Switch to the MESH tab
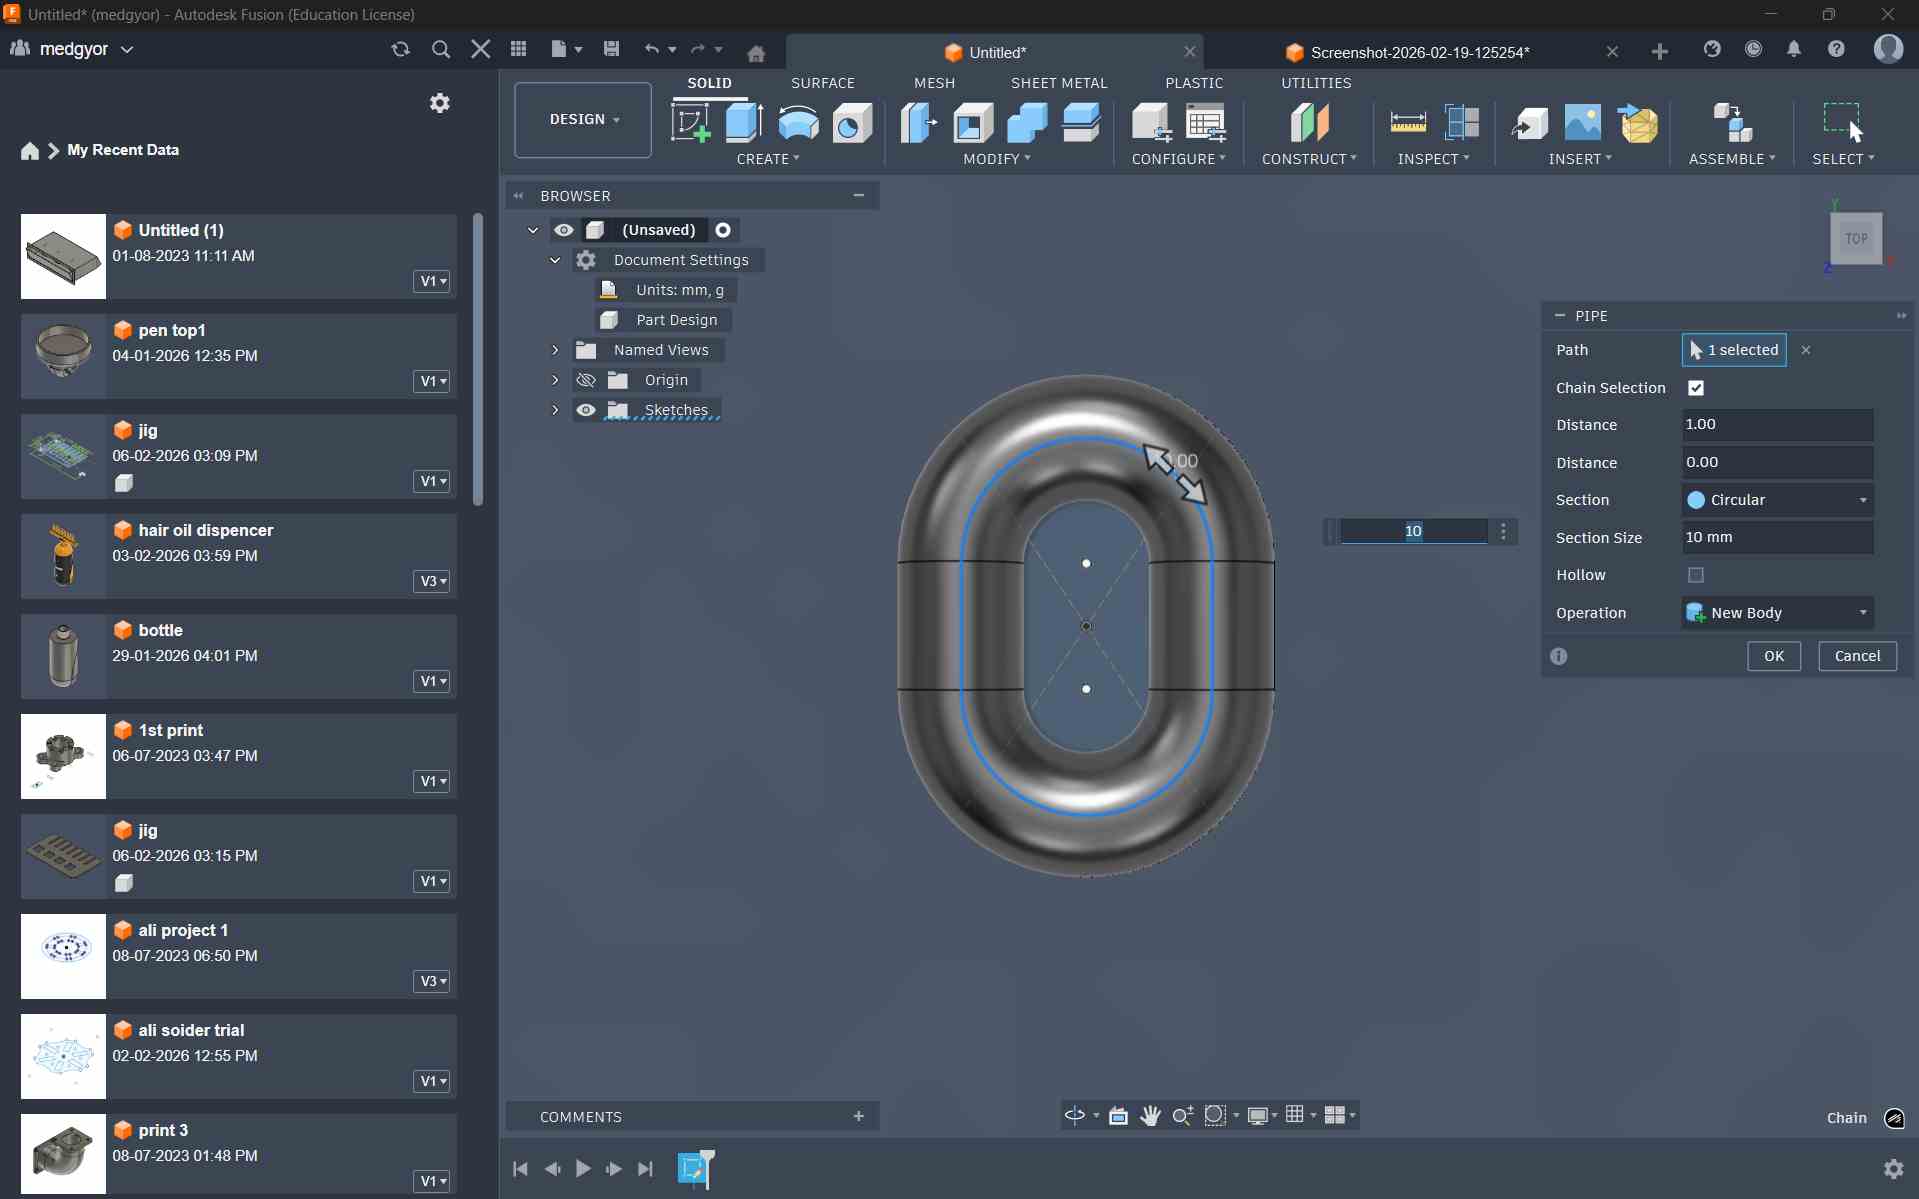Image resolution: width=1919 pixels, height=1199 pixels. 934,83
